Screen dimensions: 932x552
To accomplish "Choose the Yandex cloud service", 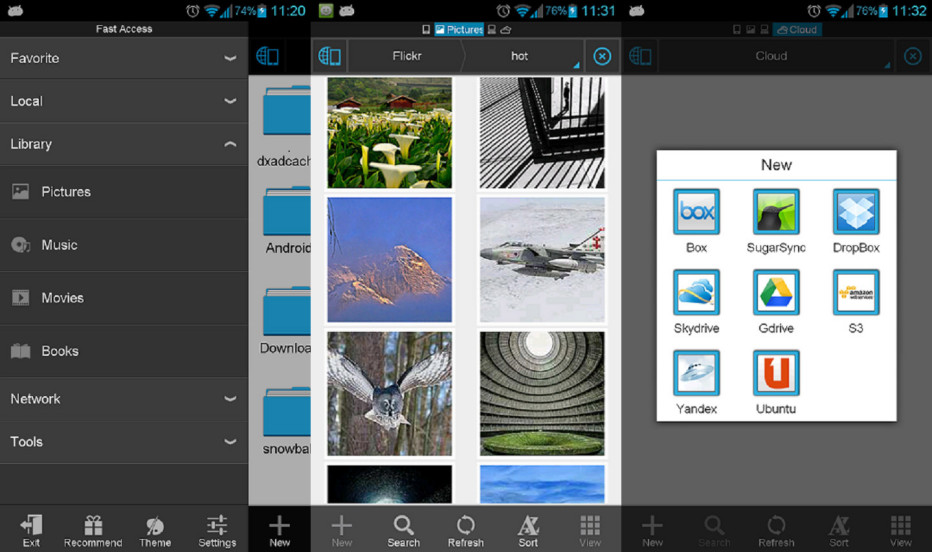I will [x=696, y=374].
